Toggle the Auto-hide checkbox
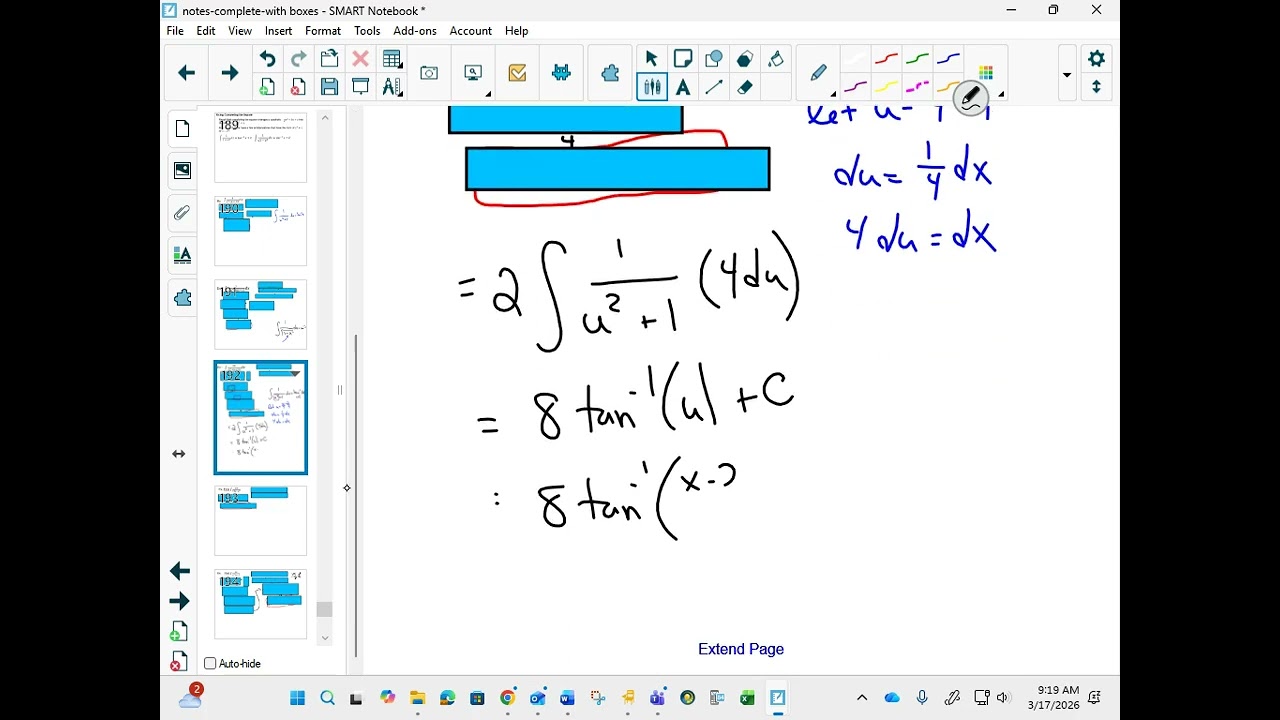This screenshot has height=720, width=1280. [210, 664]
